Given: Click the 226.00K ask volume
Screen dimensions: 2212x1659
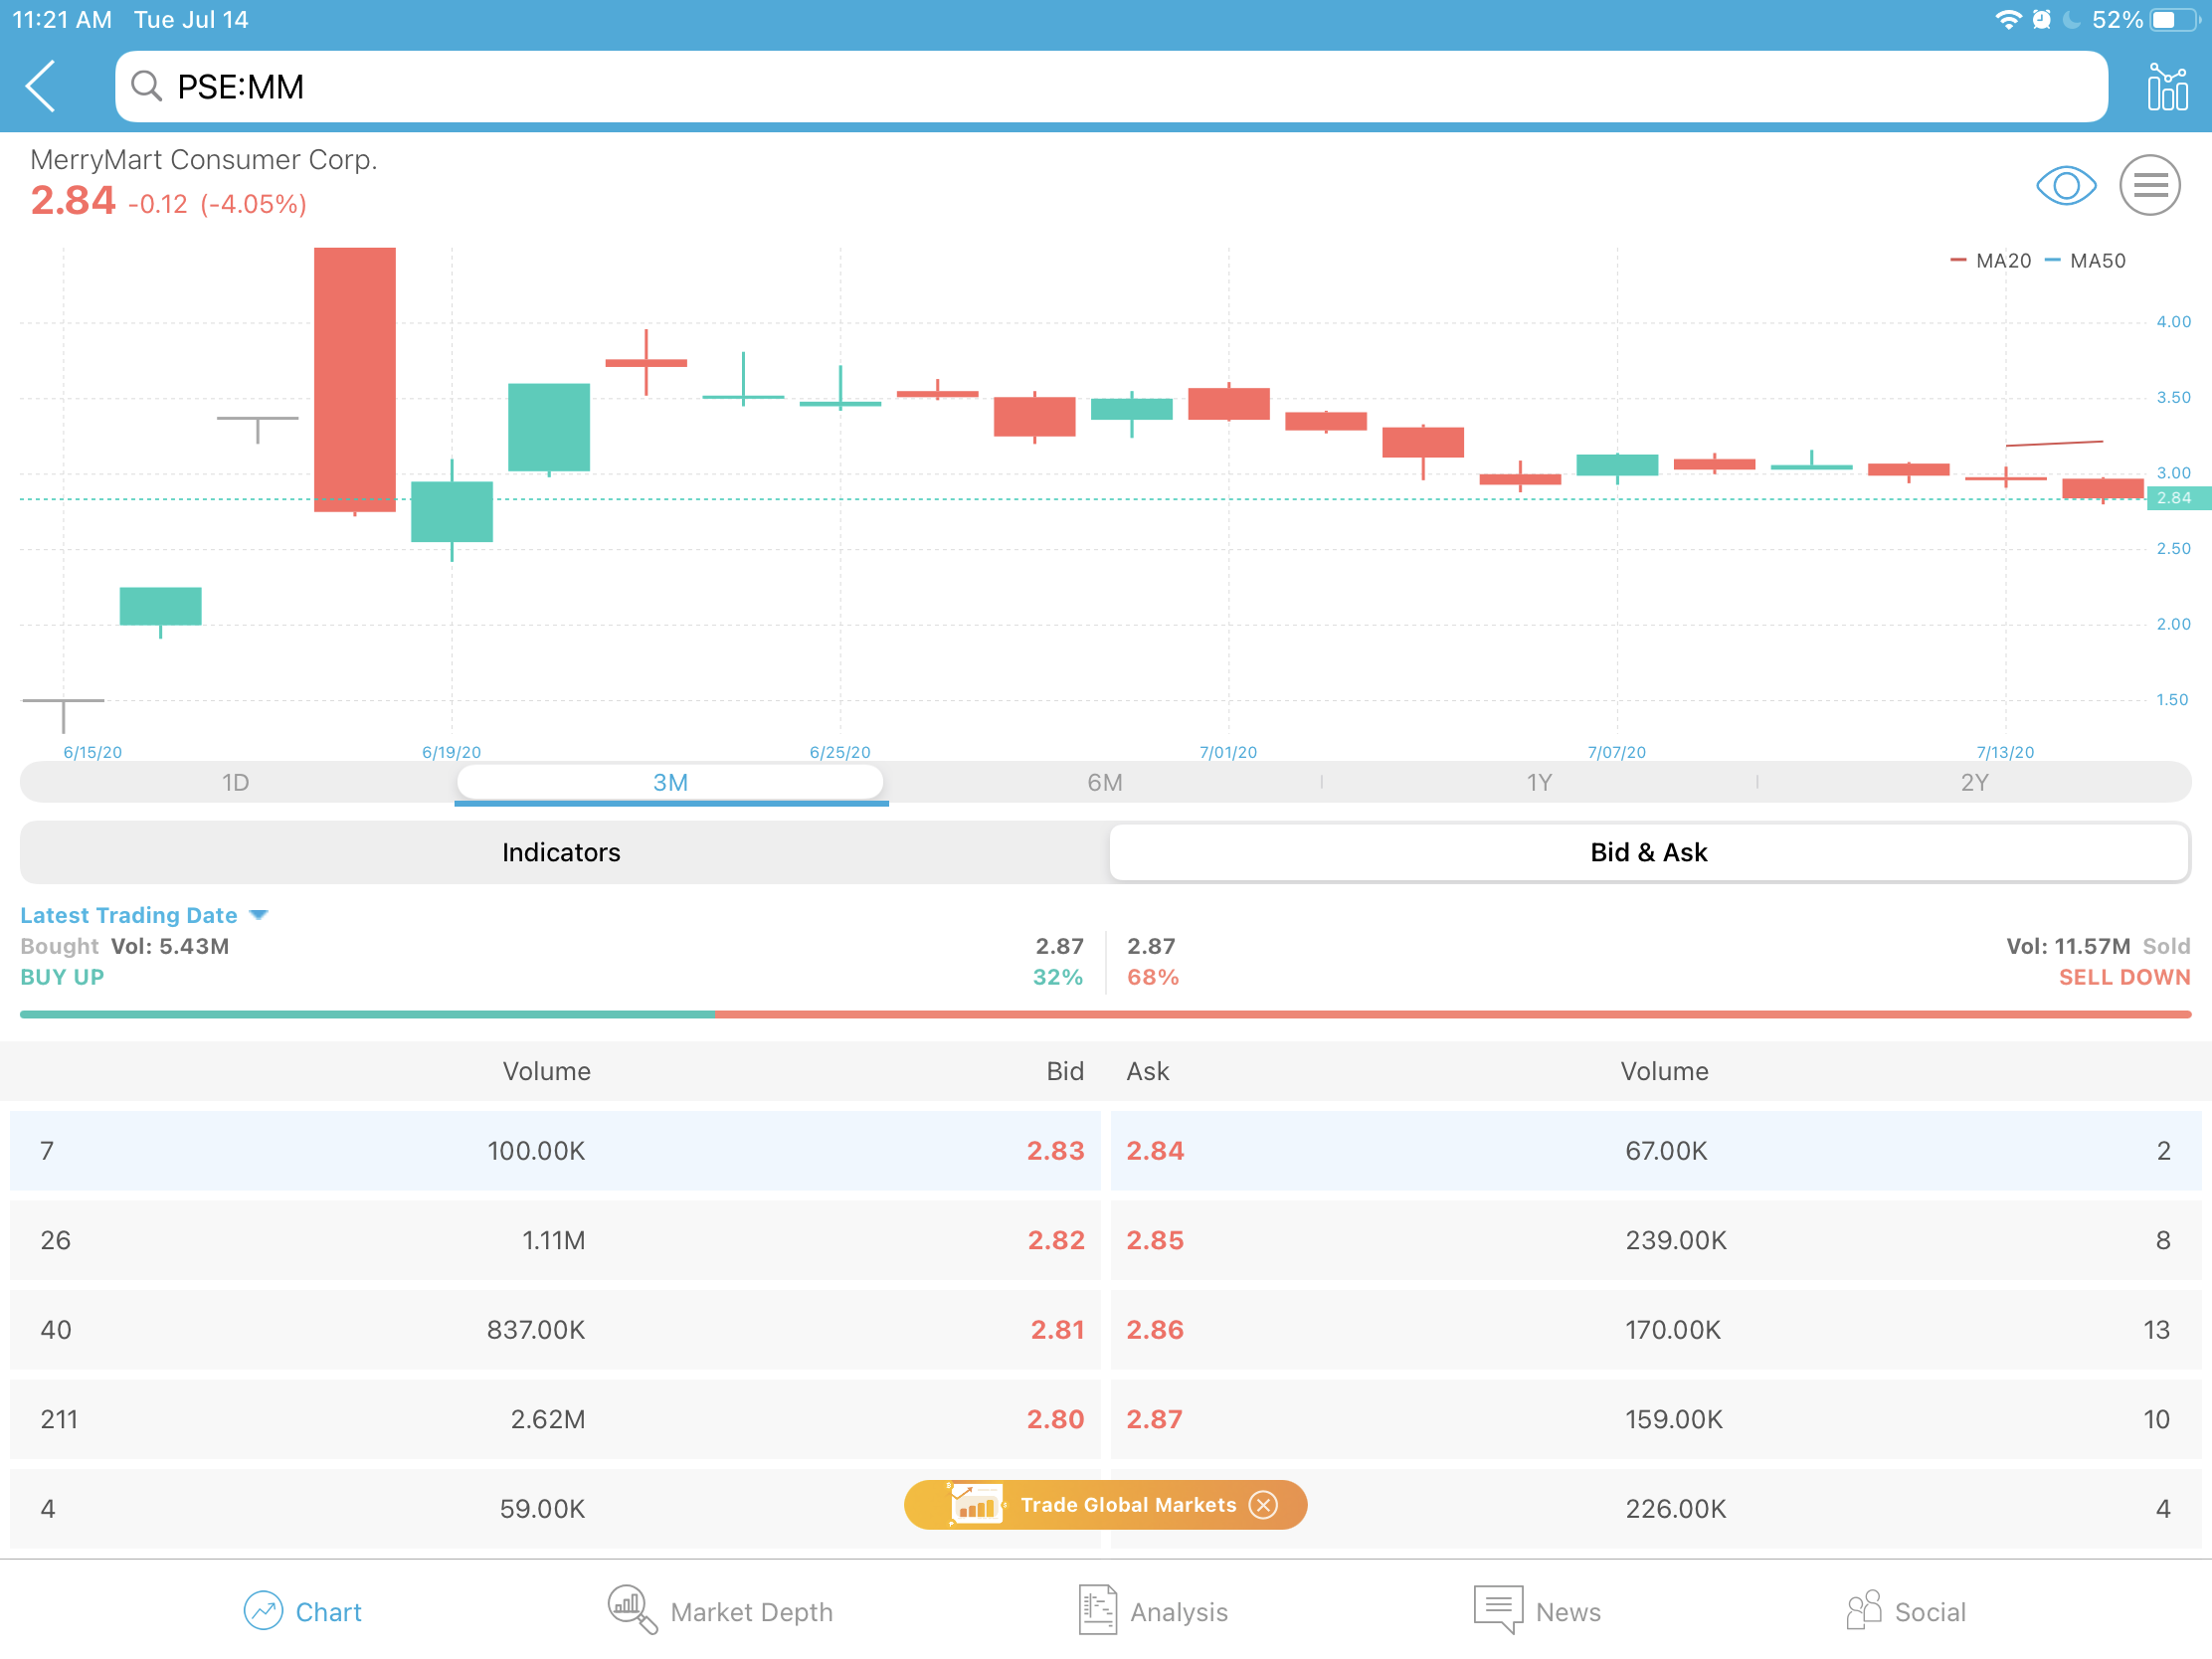Looking at the screenshot, I should 1676,1508.
